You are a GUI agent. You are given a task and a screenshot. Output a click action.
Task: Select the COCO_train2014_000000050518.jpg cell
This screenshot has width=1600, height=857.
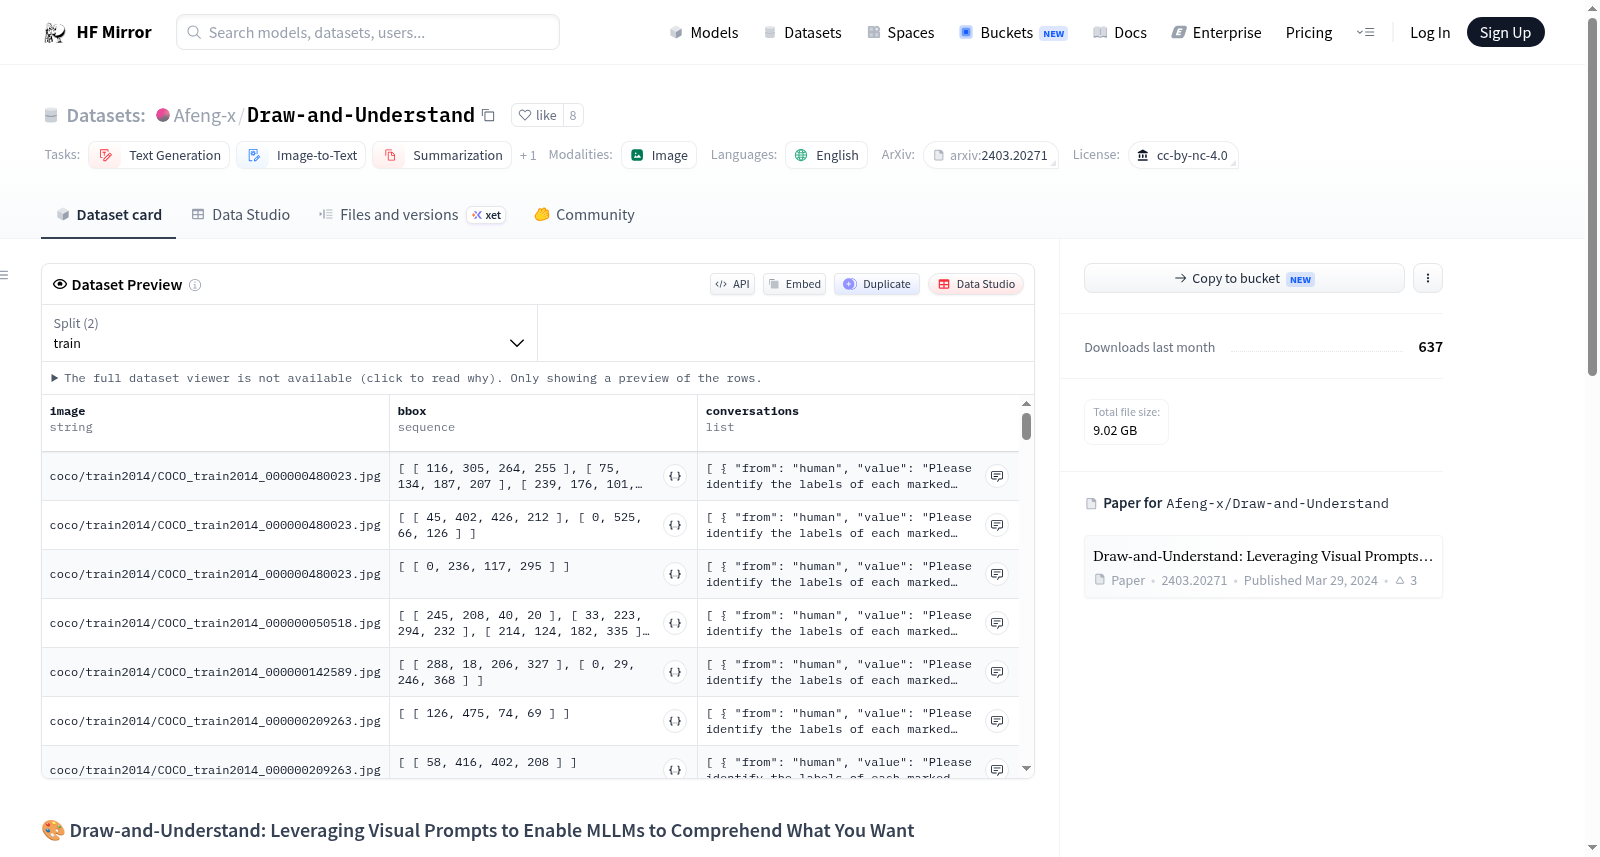coord(215,623)
